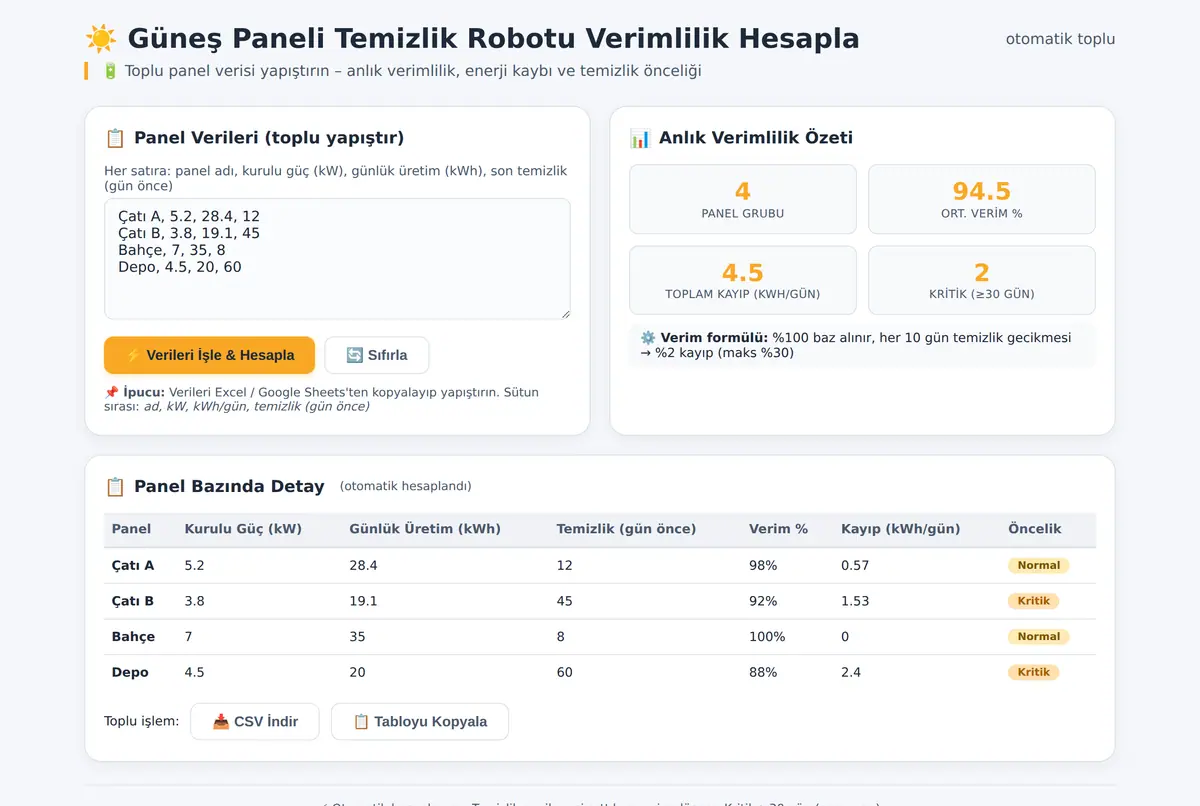Click the 5.2 installed power cell

pyautogui.click(x=195, y=566)
